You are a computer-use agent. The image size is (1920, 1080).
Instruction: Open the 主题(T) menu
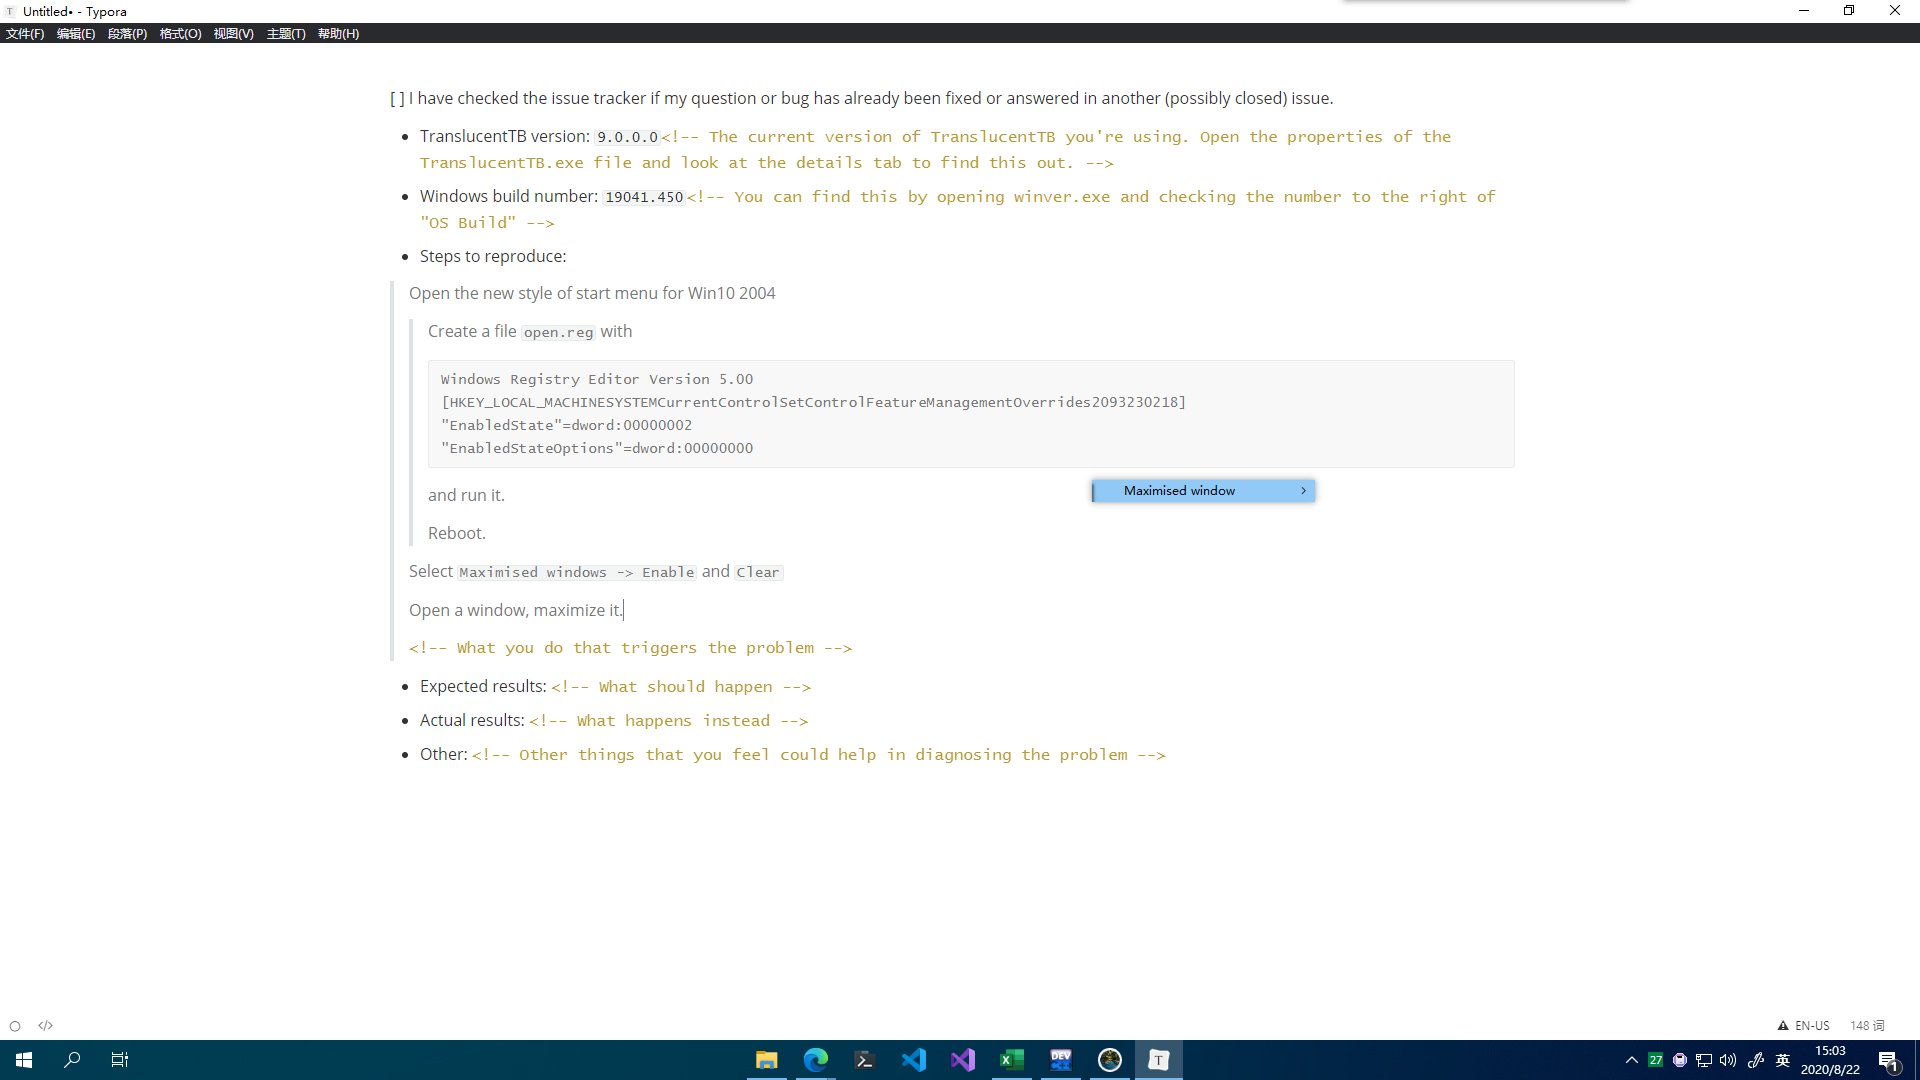[x=286, y=34]
